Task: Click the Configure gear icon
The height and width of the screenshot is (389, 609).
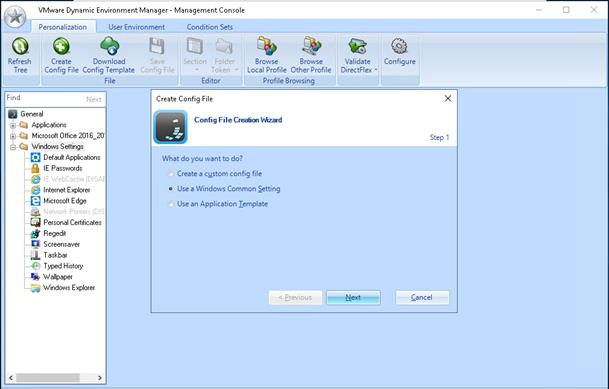Action: pos(399,47)
